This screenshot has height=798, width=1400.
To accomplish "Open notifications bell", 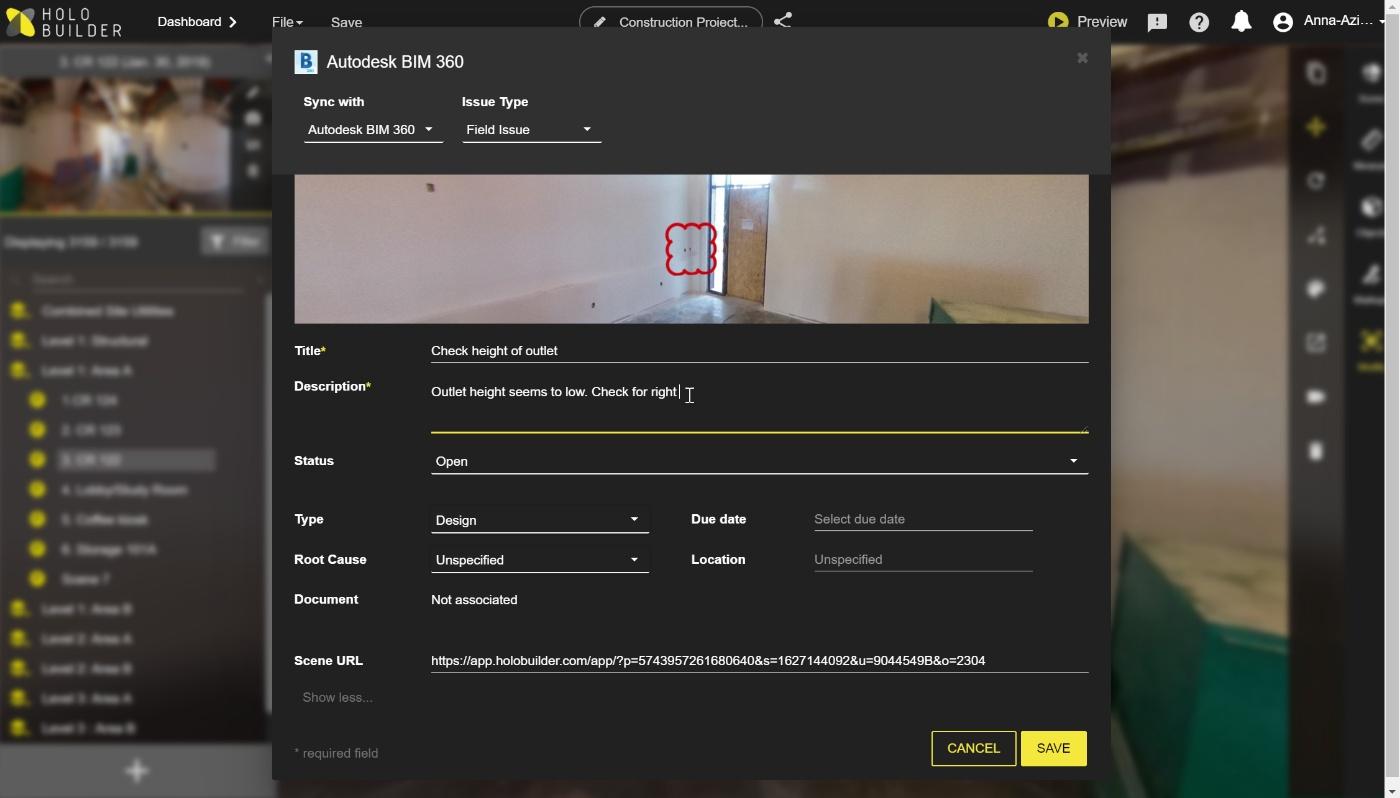I will point(1241,22).
